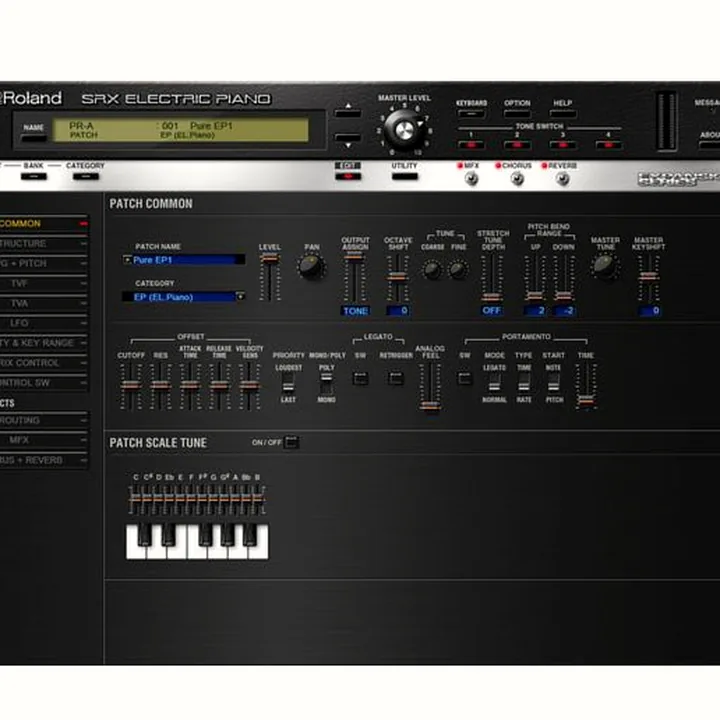Screen dimensions: 720x720
Task: Toggle Tone Switch 4
Action: click(608, 145)
